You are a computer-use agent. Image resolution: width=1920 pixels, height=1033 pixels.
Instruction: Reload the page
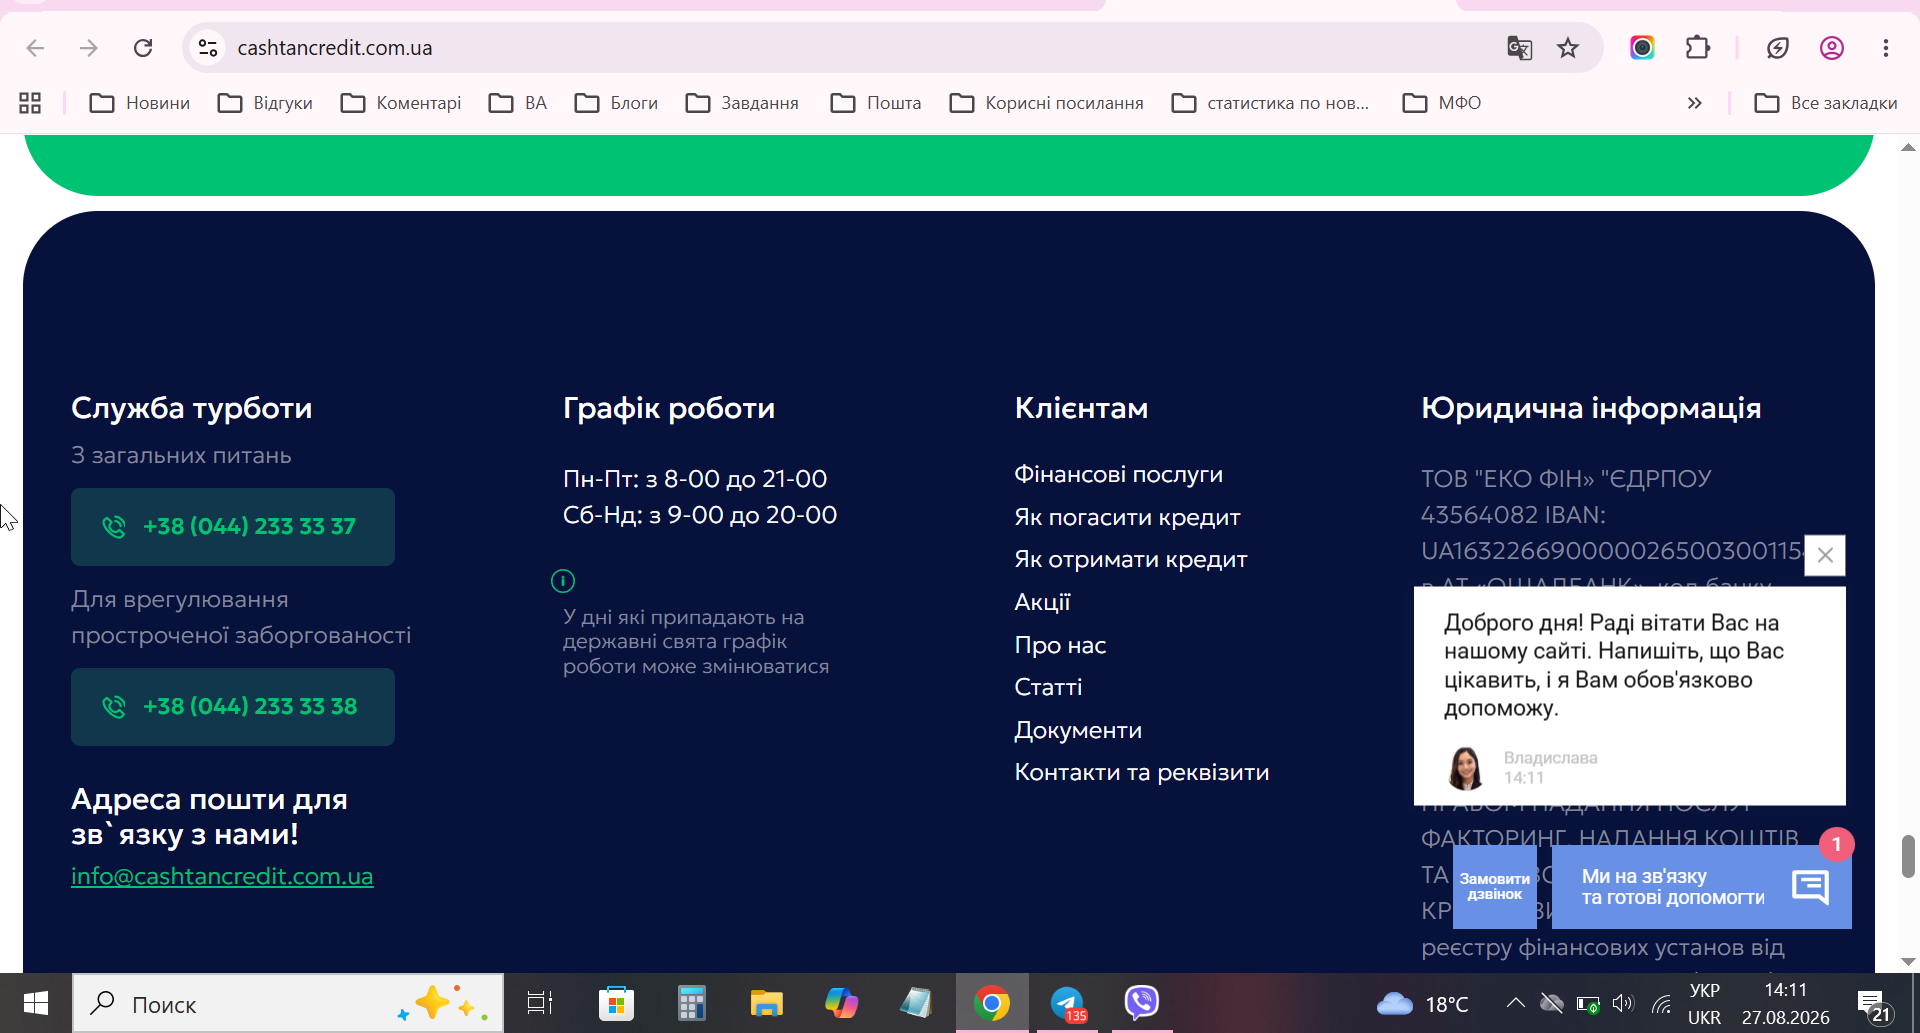pos(143,48)
